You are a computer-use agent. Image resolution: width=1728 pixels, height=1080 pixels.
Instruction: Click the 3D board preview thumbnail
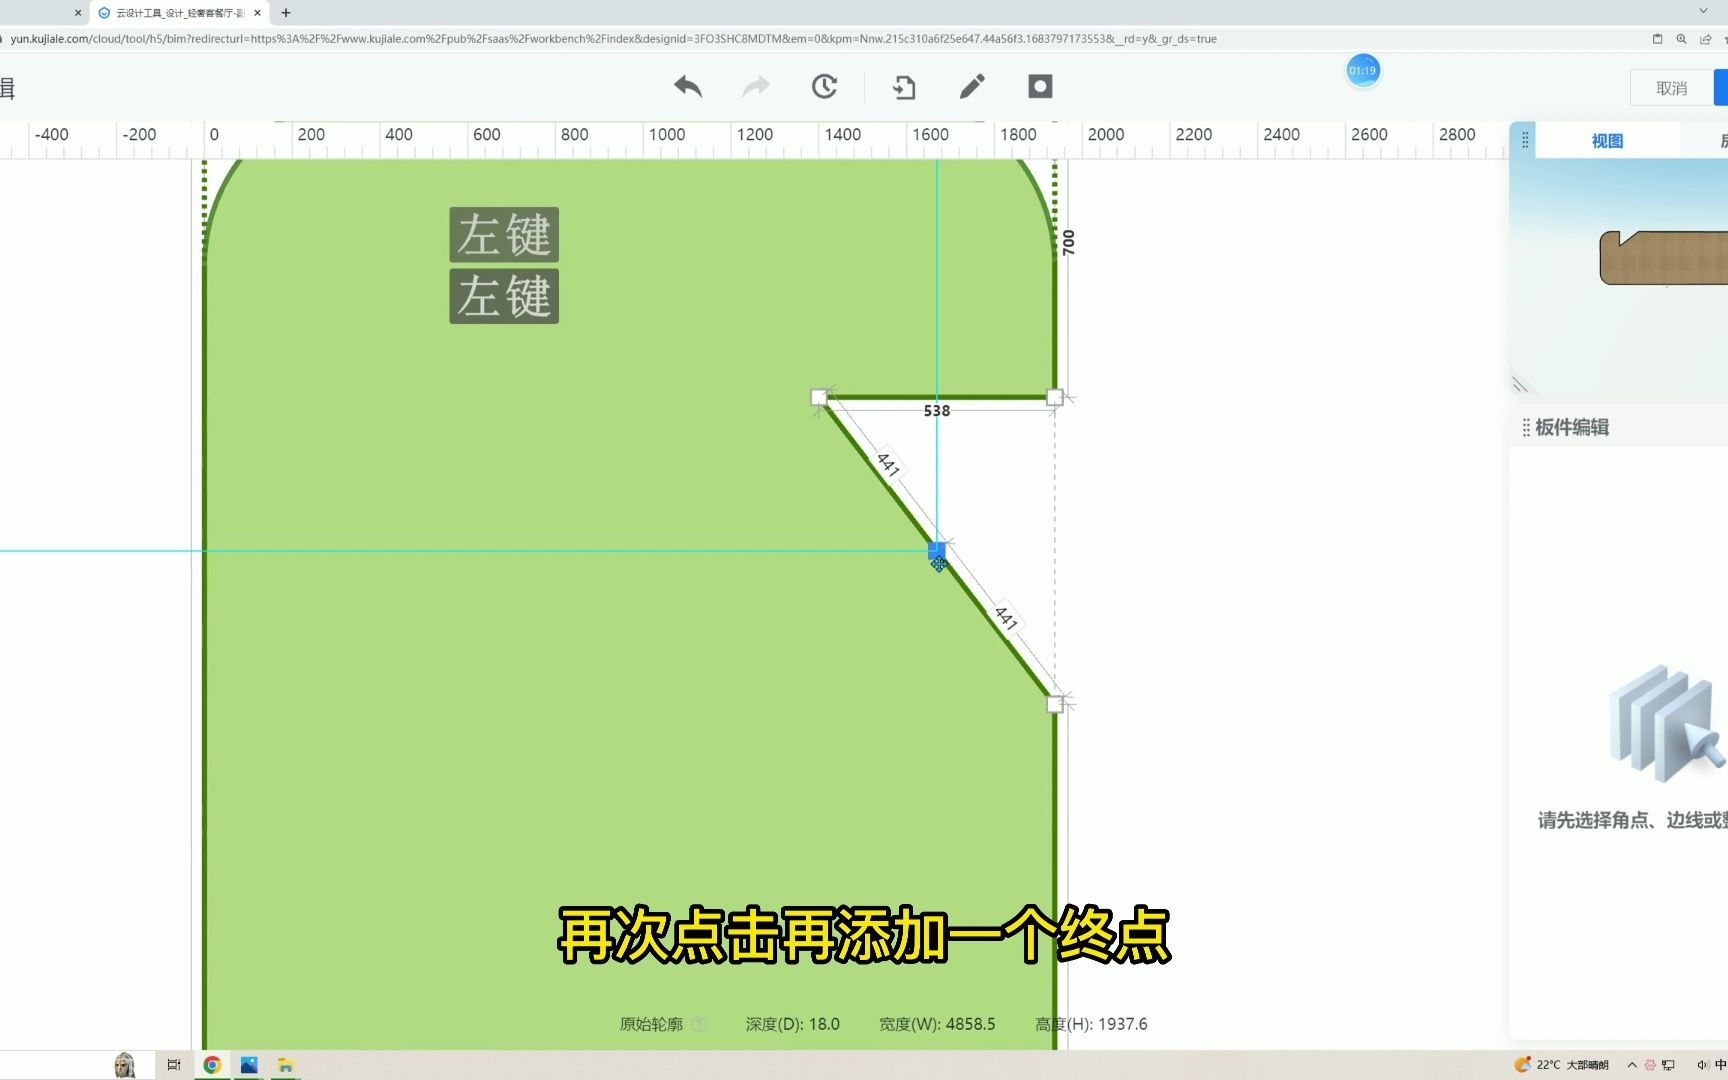pyautogui.click(x=1663, y=258)
